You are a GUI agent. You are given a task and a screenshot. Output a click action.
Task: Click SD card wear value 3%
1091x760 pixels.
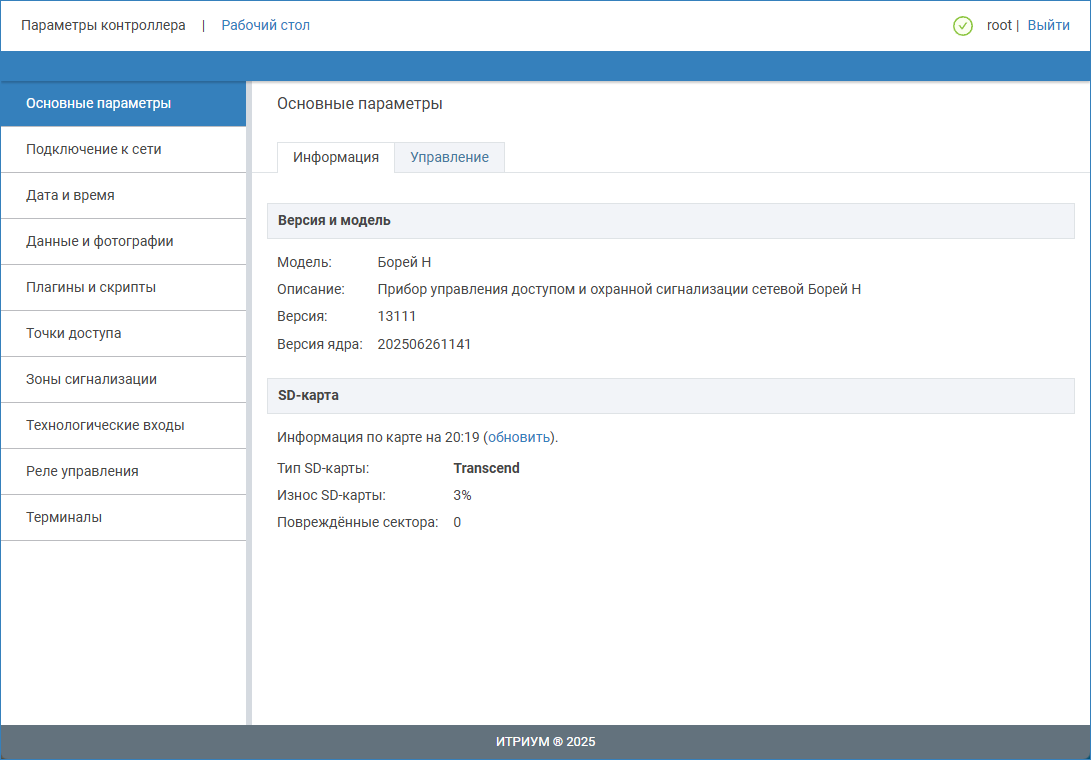click(x=462, y=496)
